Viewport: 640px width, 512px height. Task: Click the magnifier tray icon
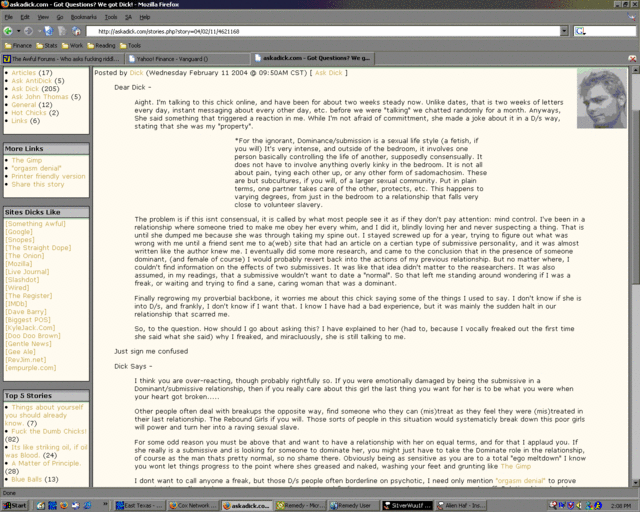coord(553,505)
